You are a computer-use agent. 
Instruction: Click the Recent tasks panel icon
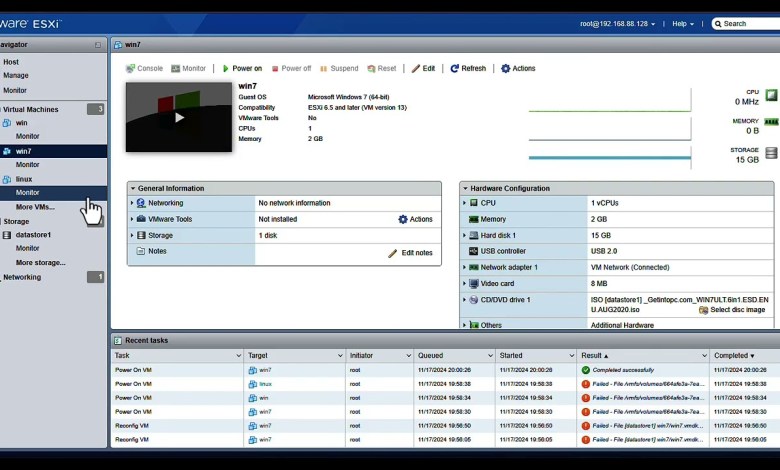tap(118, 341)
